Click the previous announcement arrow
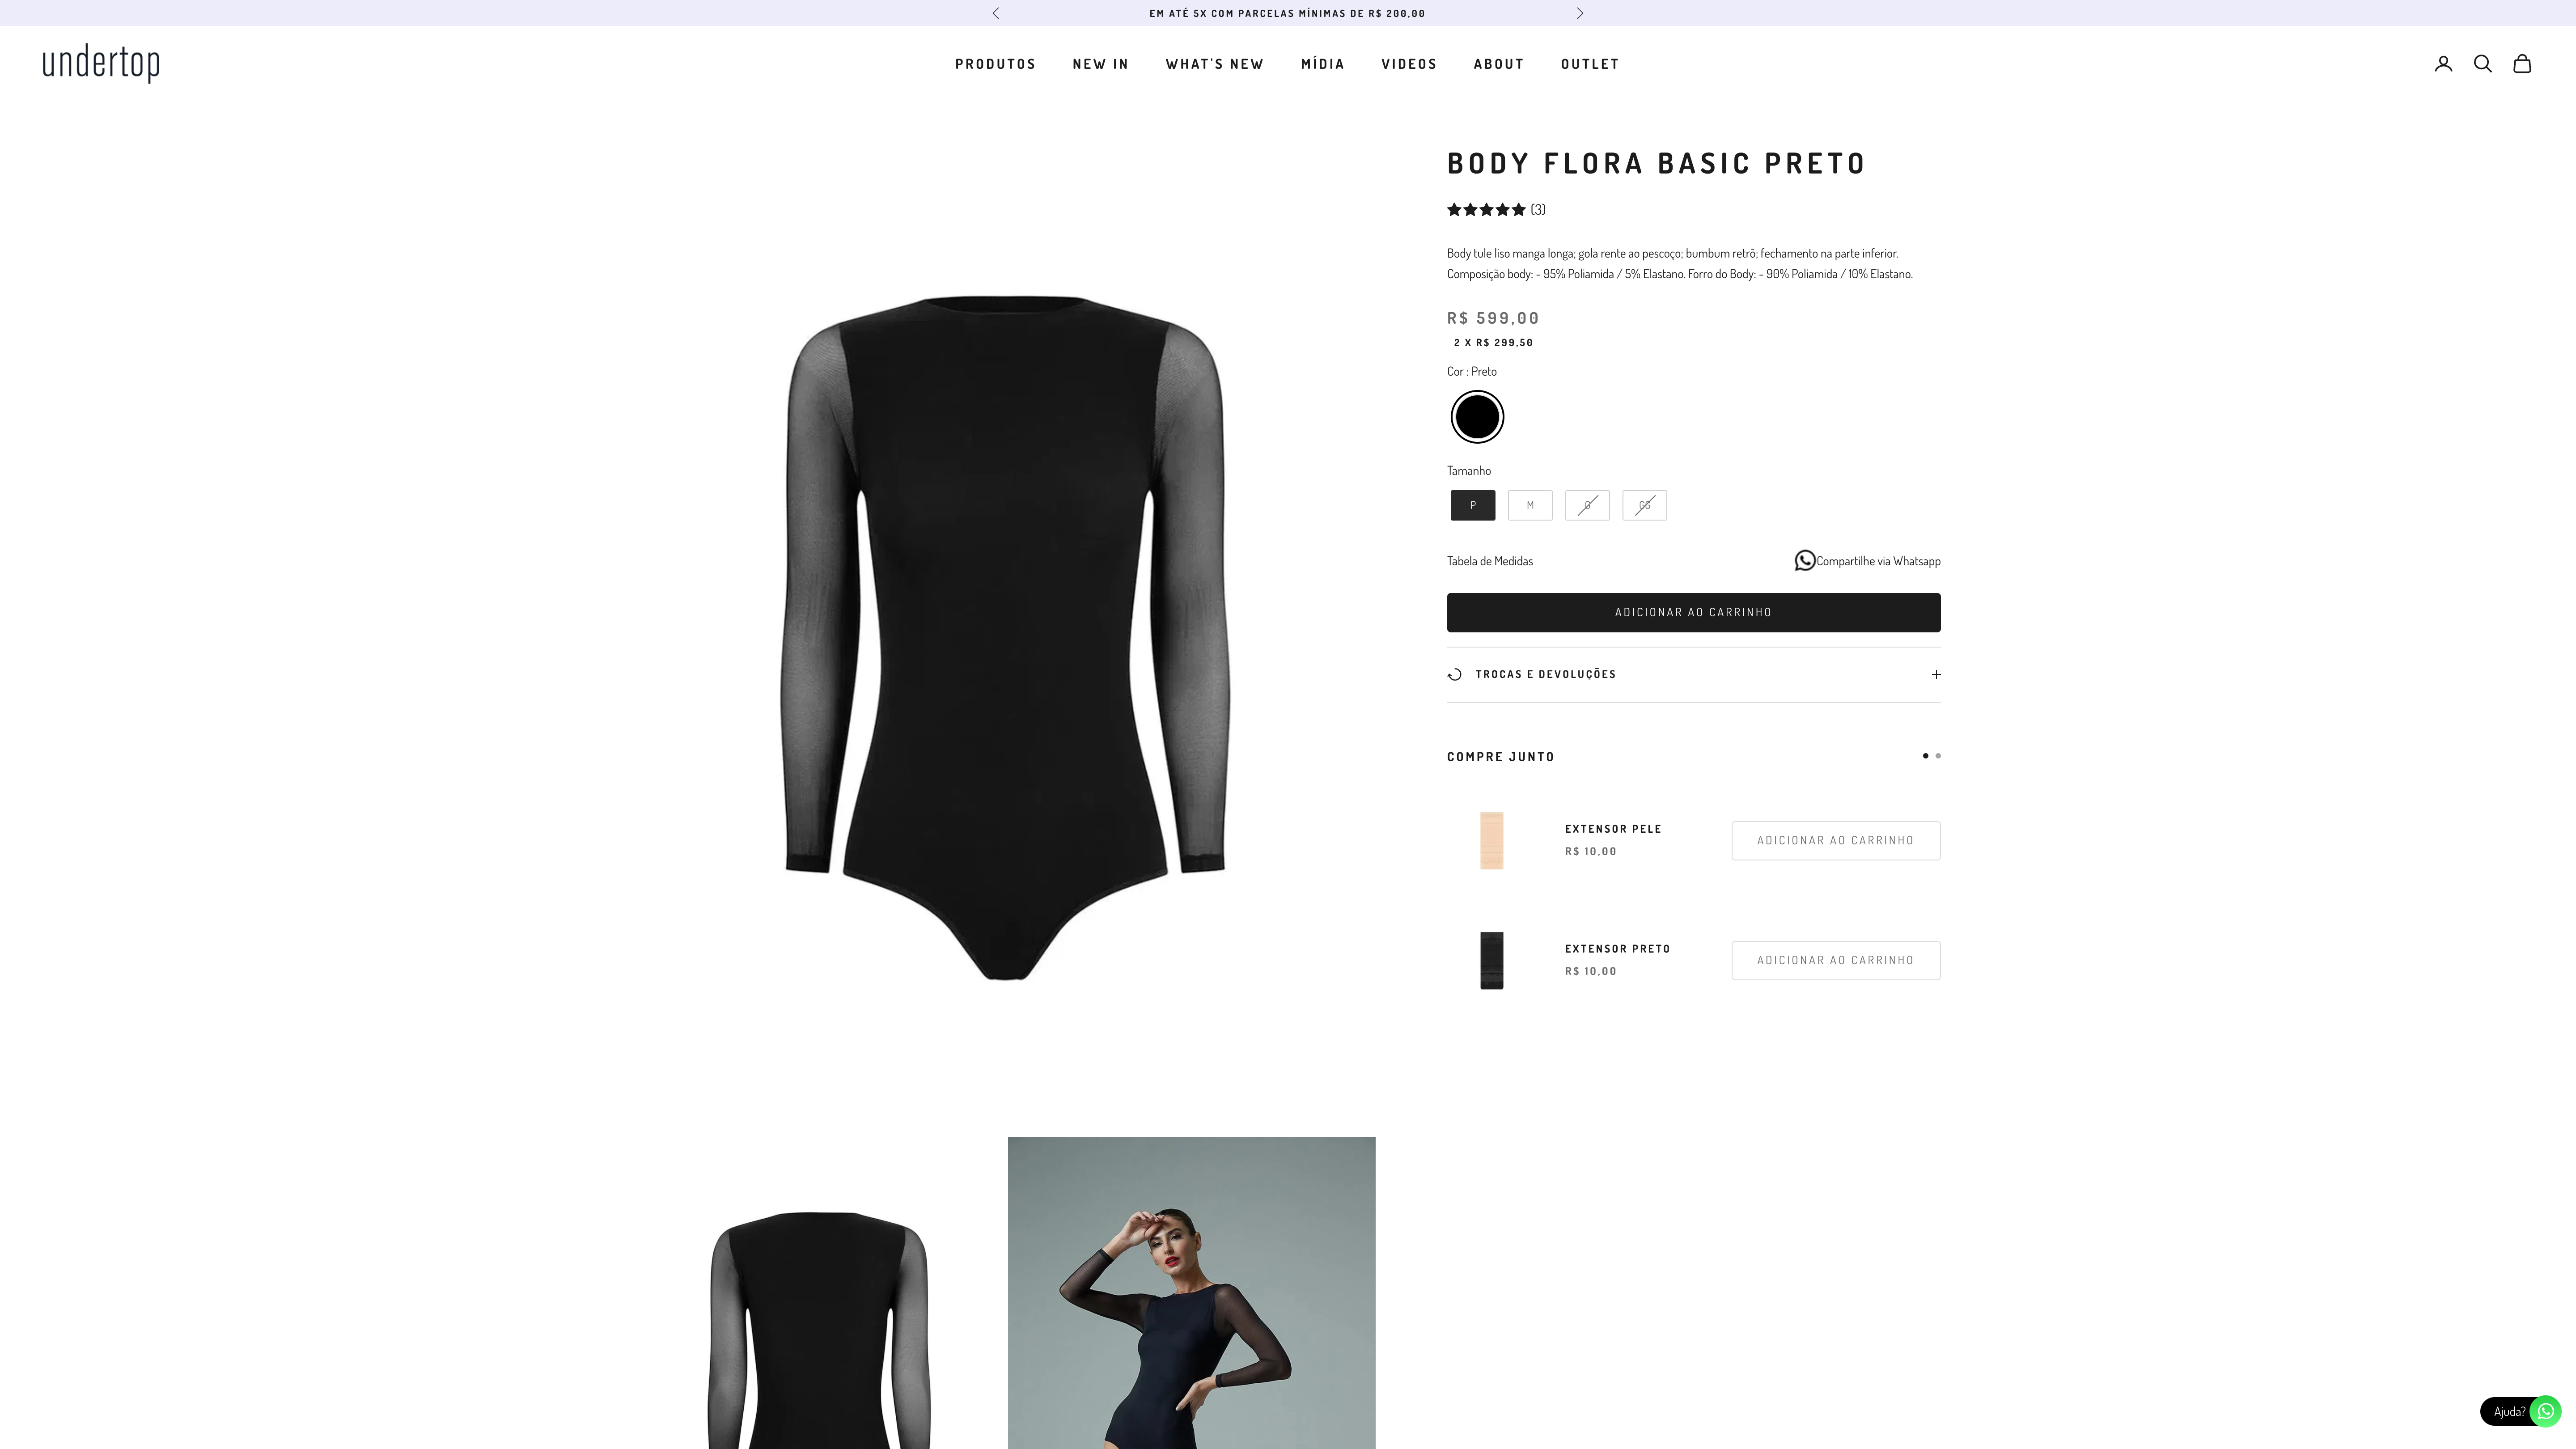This screenshot has width=2576, height=1449. click(x=995, y=13)
